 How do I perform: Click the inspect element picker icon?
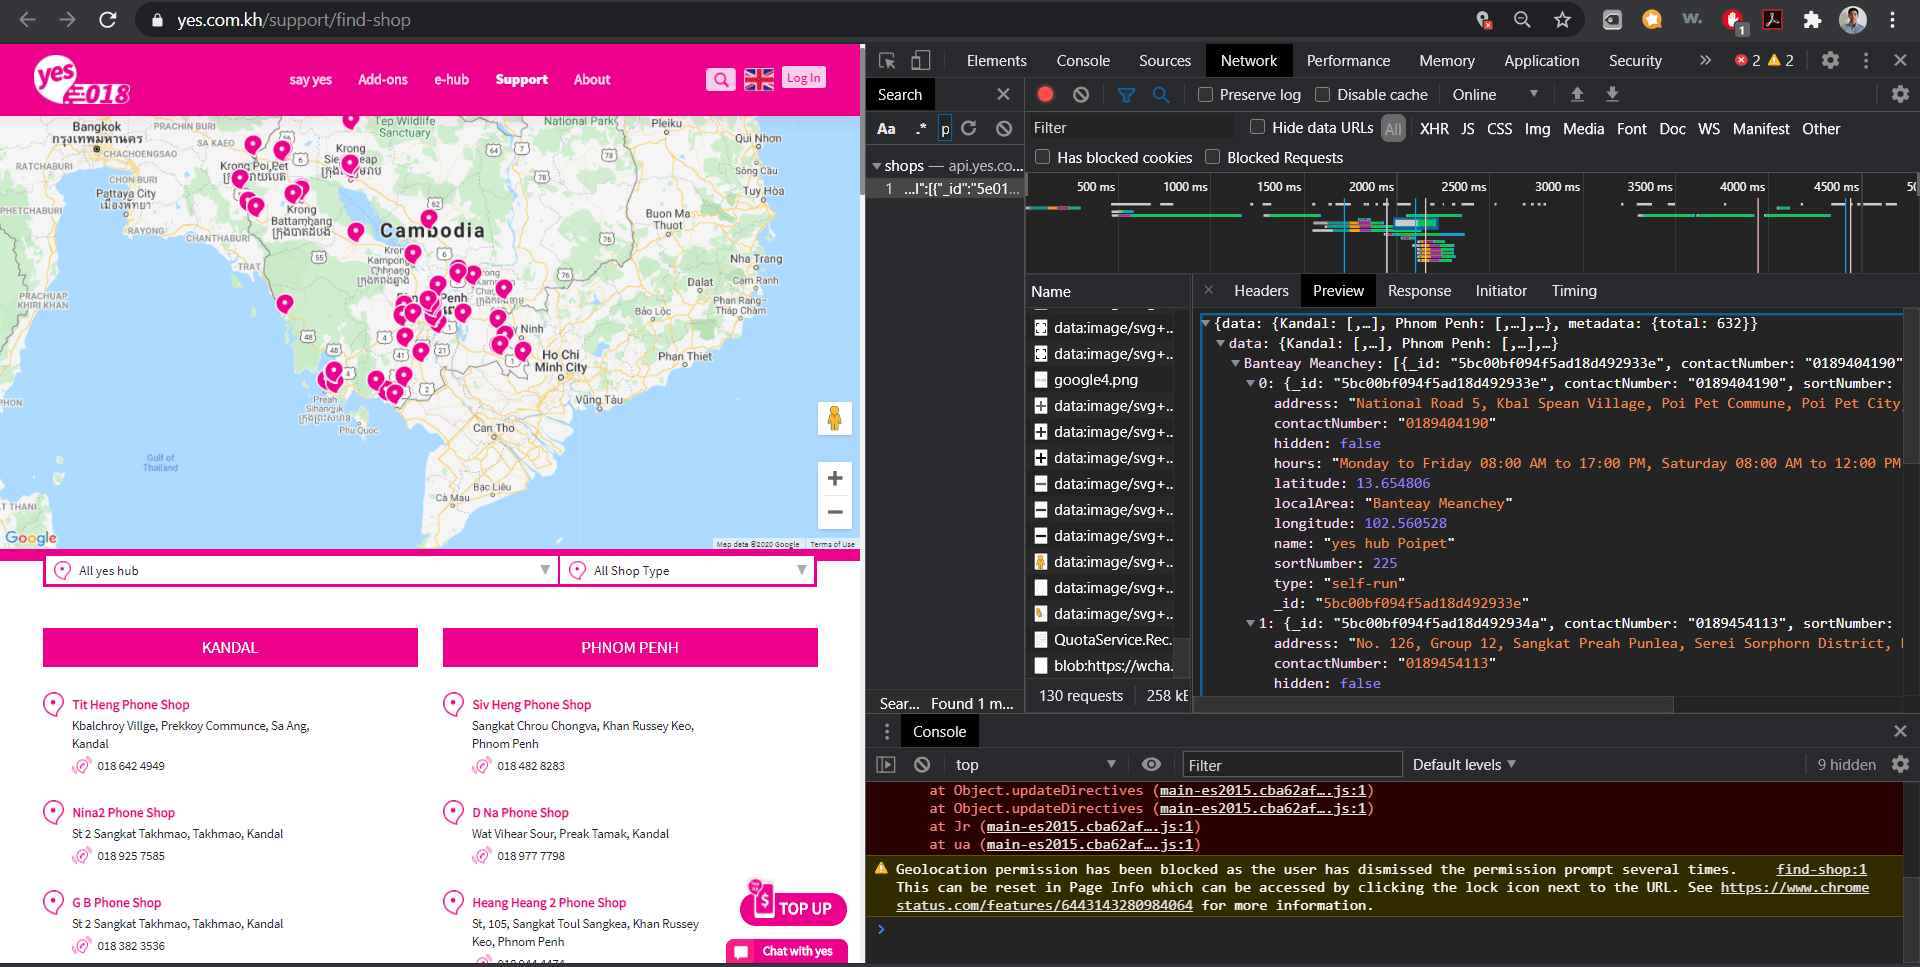click(887, 60)
